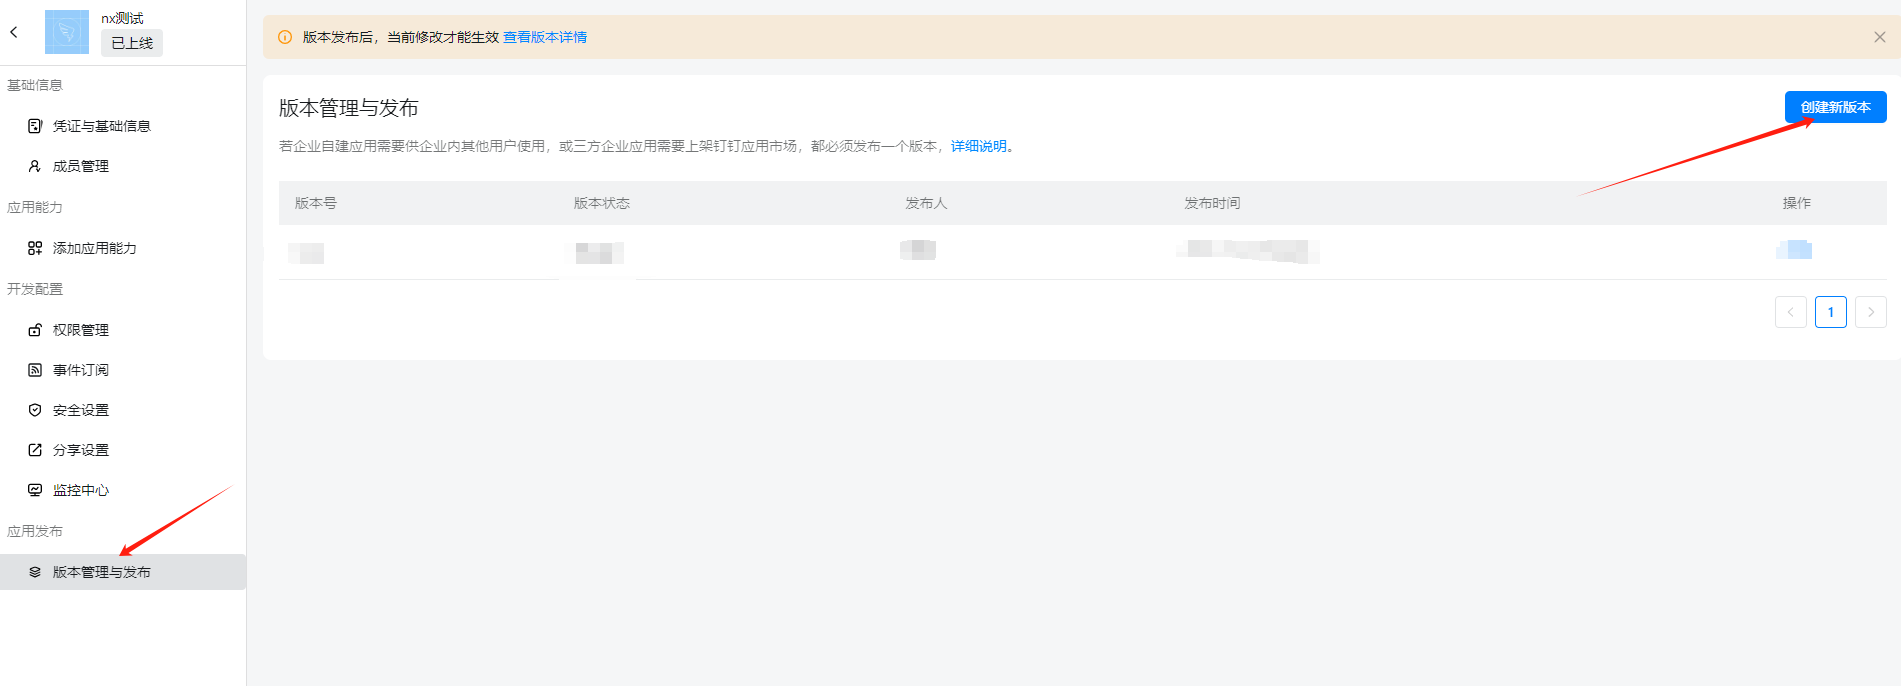Go to the previous page of versions
The image size is (1901, 686).
point(1790,312)
